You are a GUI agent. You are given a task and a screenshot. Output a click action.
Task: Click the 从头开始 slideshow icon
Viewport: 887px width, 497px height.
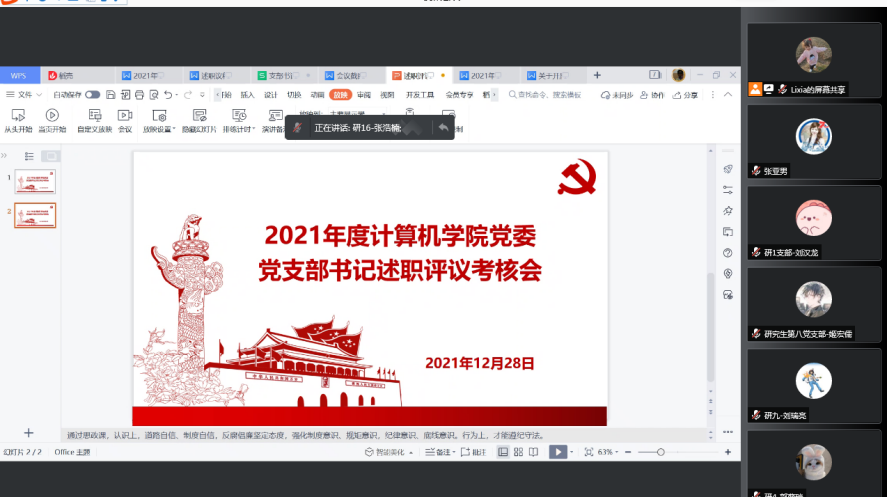[x=17, y=116]
